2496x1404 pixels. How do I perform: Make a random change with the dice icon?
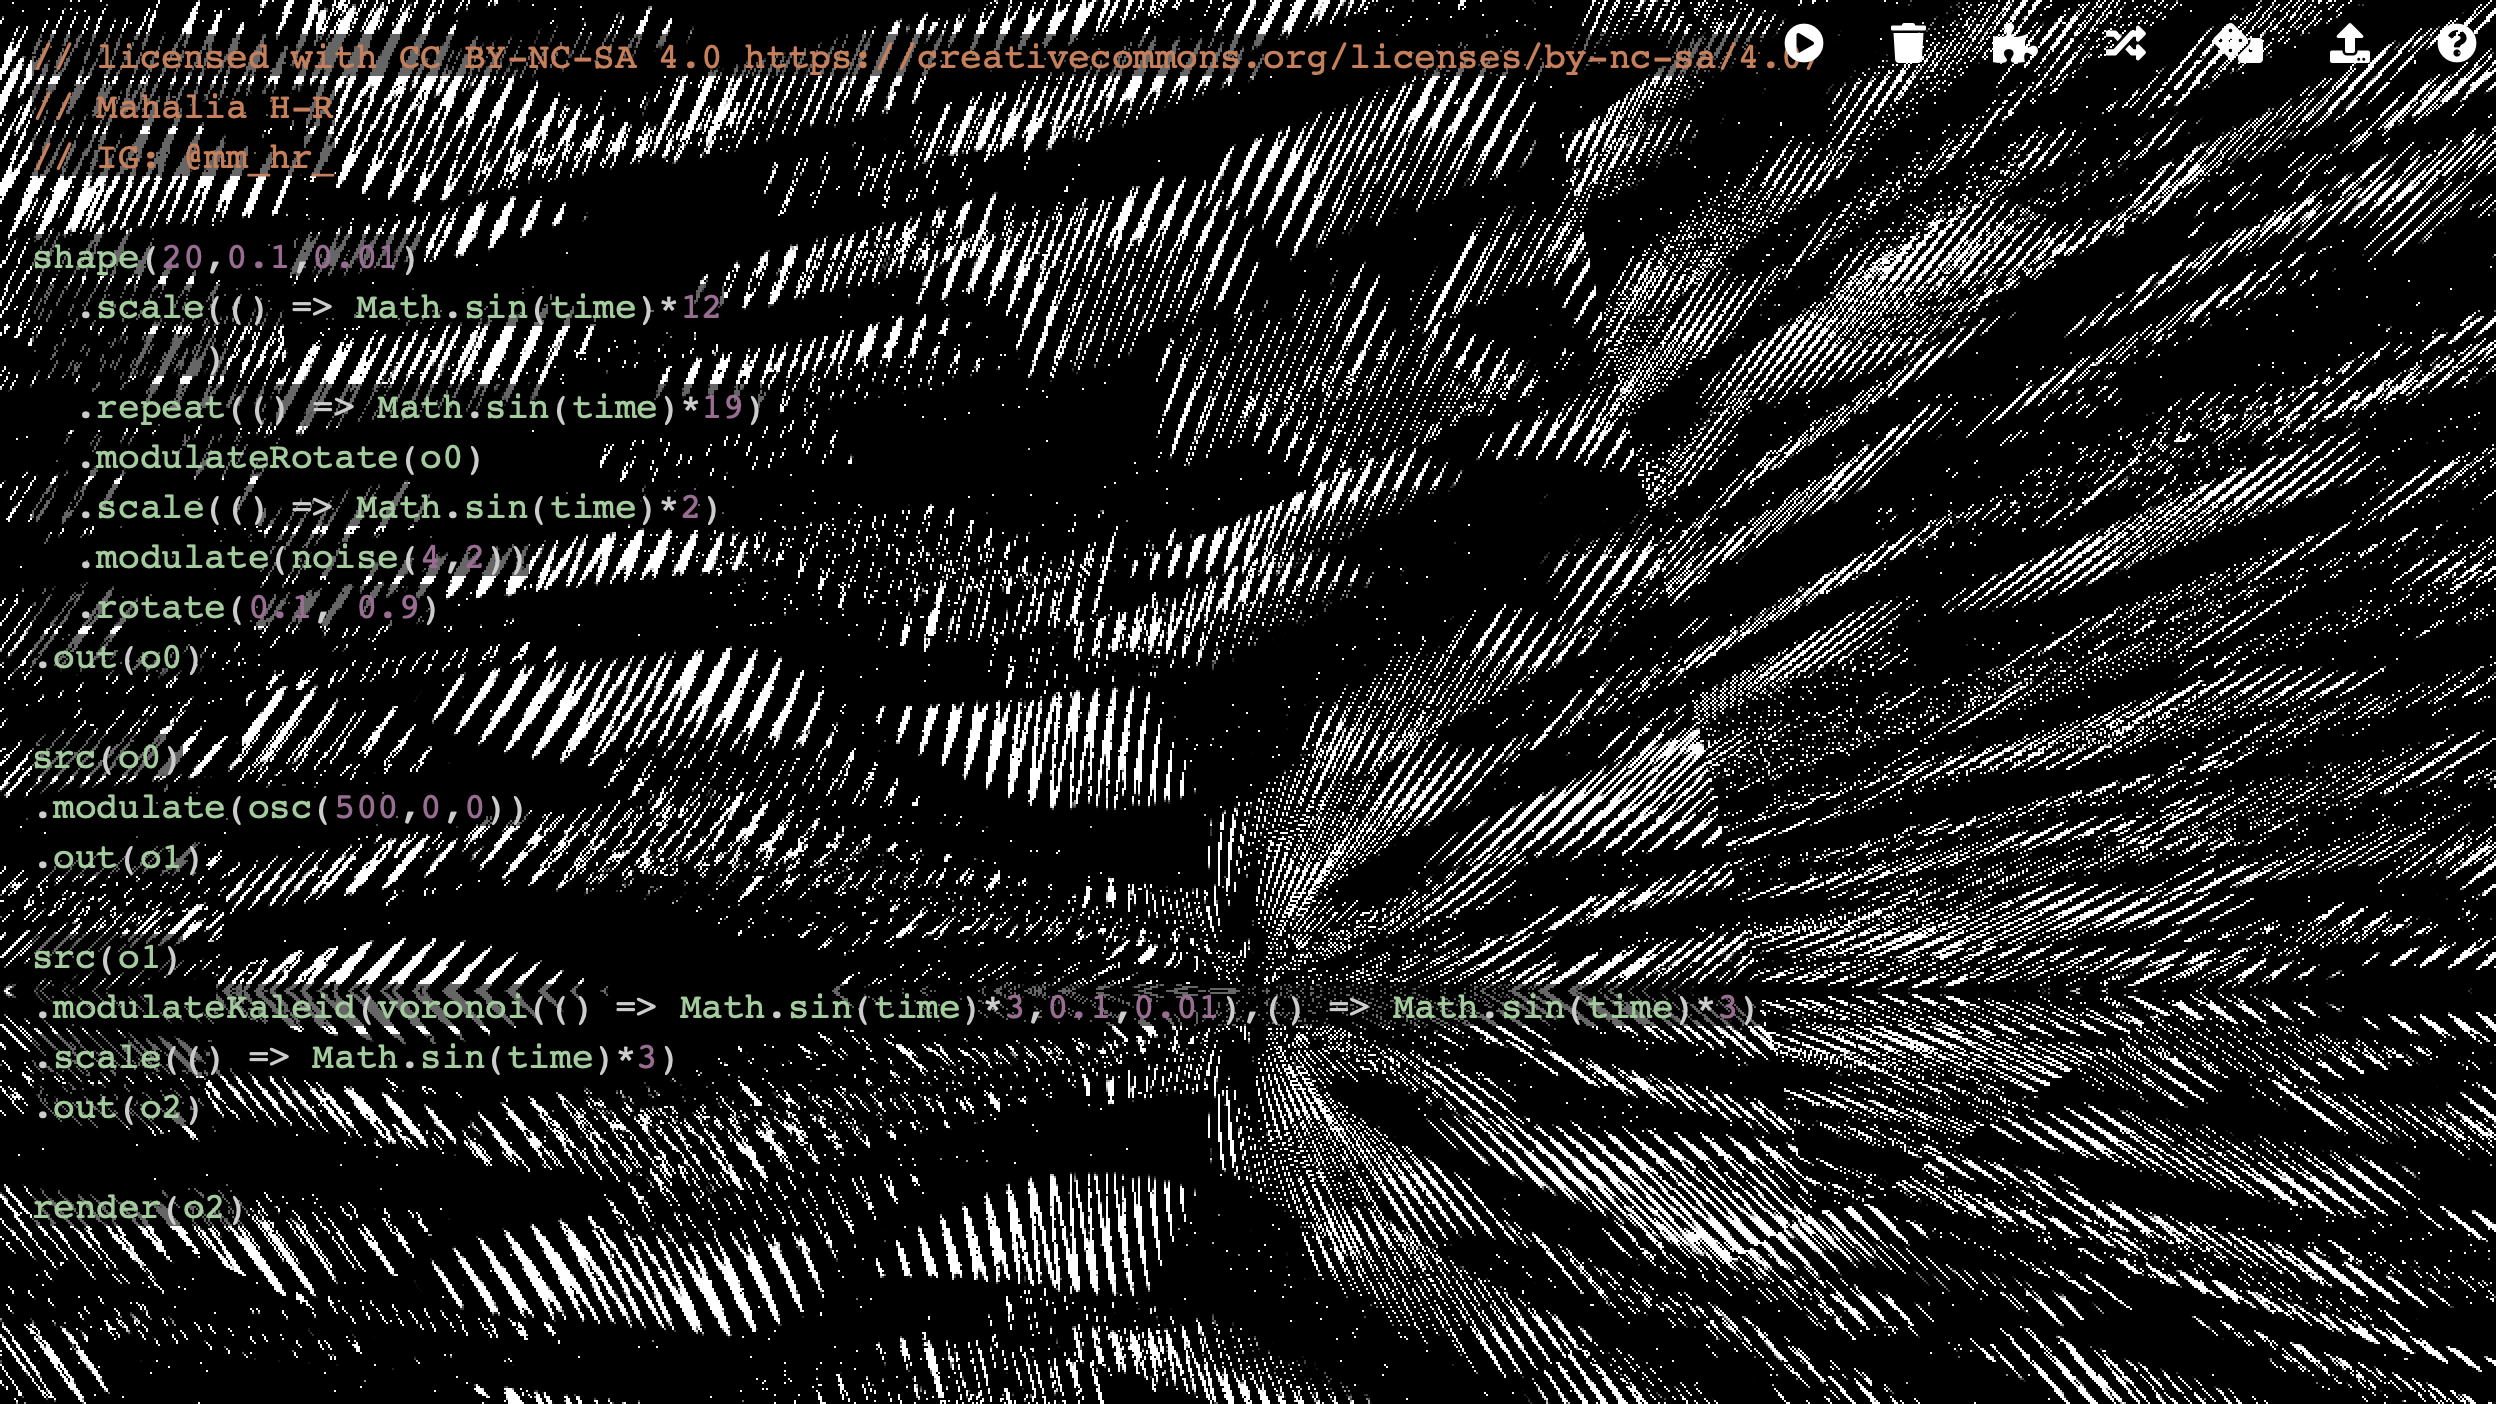pos(2237,44)
